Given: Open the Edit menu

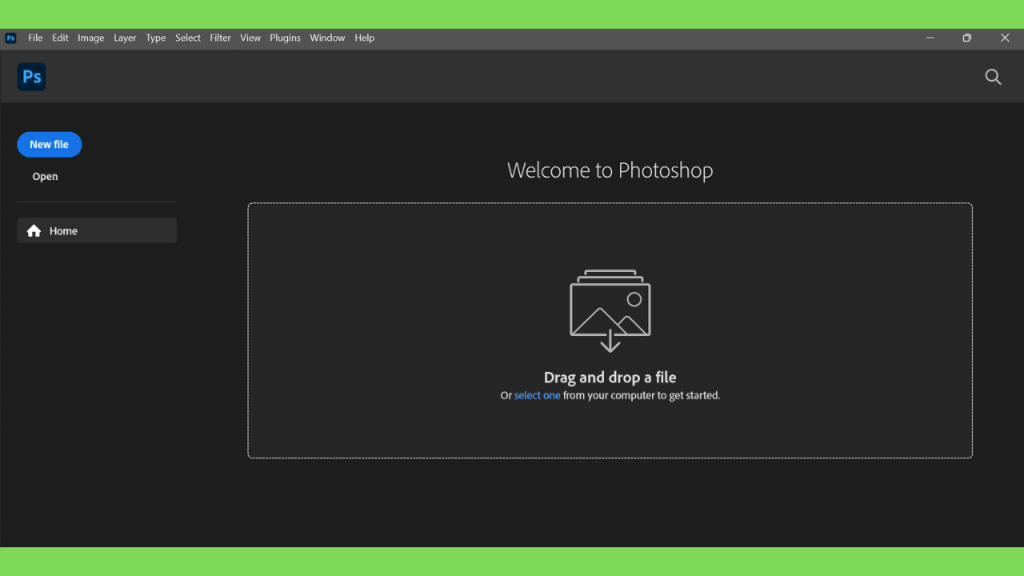Looking at the screenshot, I should point(60,38).
